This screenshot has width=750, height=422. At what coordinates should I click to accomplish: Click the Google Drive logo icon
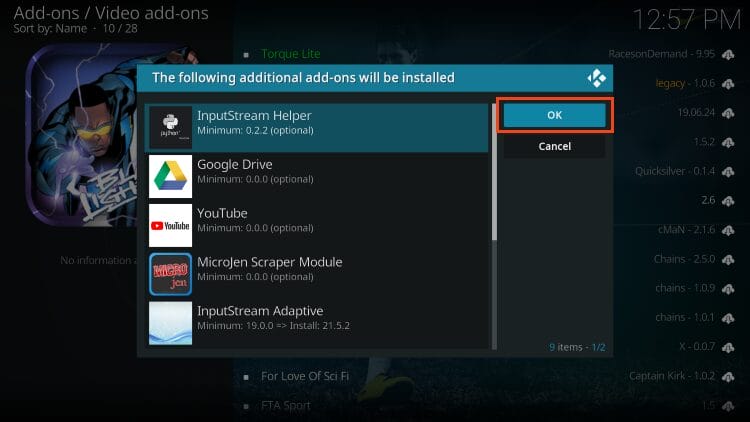point(170,176)
